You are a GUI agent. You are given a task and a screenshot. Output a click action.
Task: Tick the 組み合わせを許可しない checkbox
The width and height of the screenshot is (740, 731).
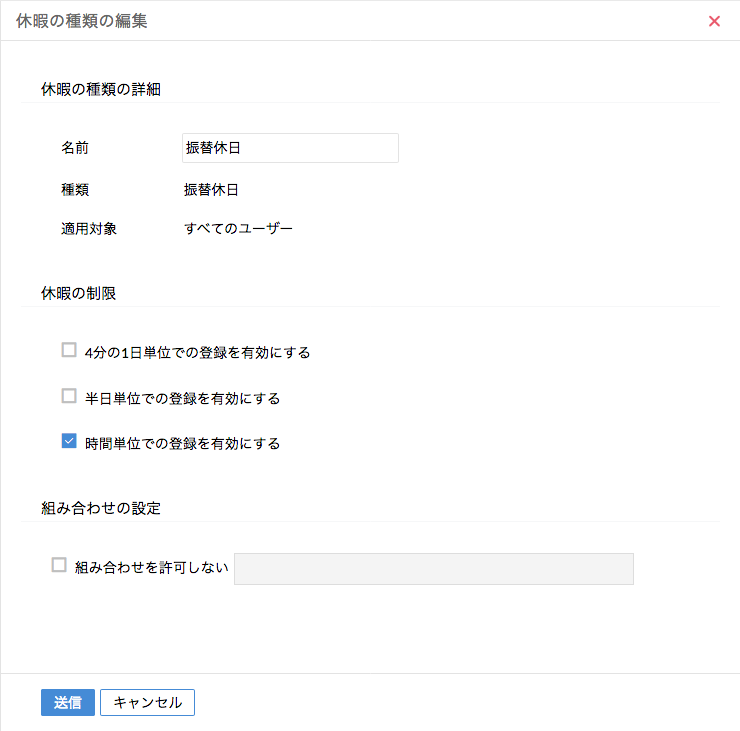point(59,565)
